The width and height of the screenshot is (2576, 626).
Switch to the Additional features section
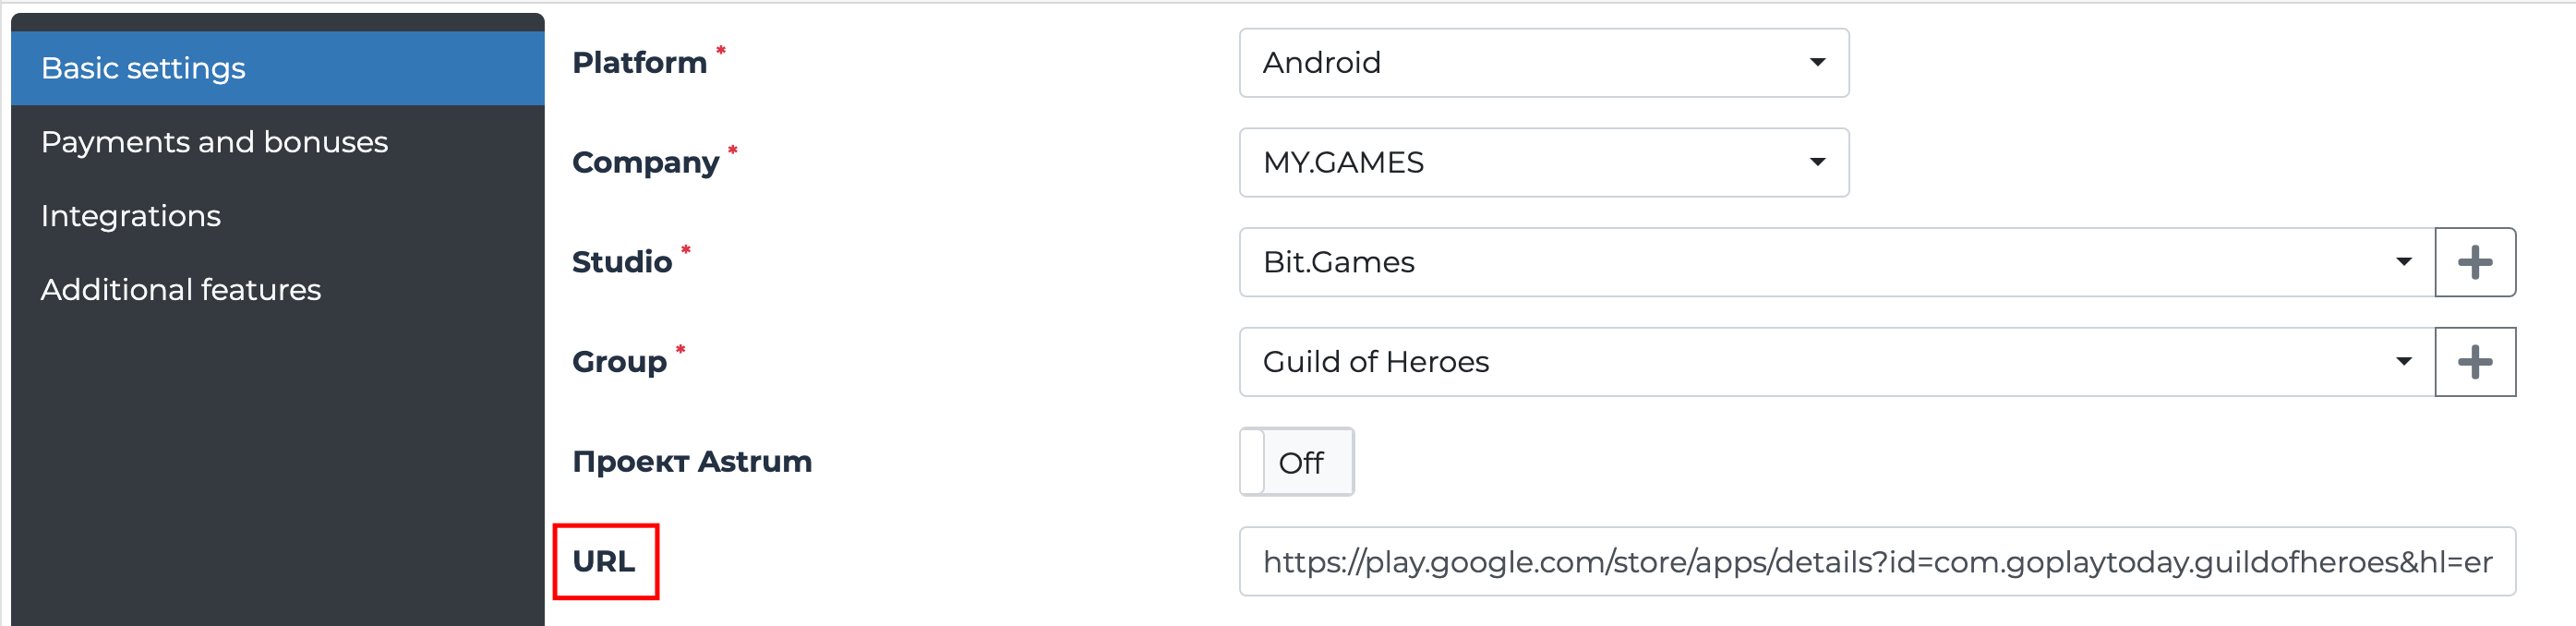coord(181,290)
